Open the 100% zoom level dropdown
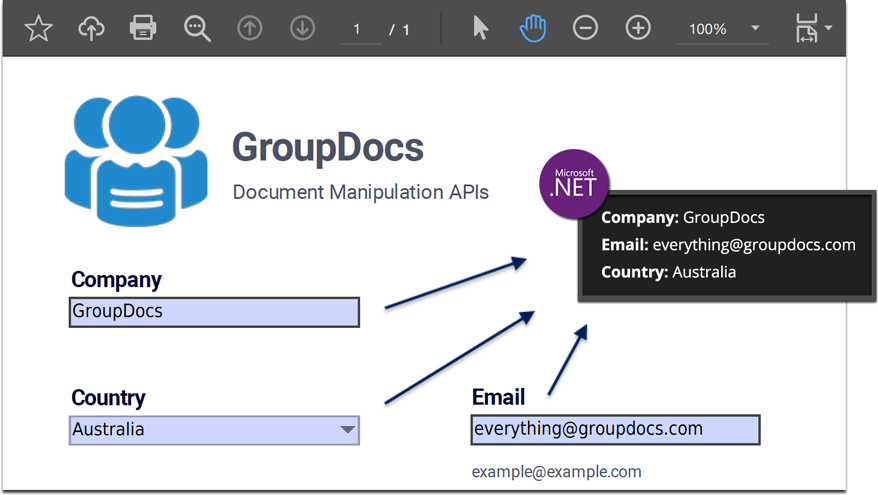Image resolution: width=878 pixels, height=495 pixels. click(x=722, y=29)
